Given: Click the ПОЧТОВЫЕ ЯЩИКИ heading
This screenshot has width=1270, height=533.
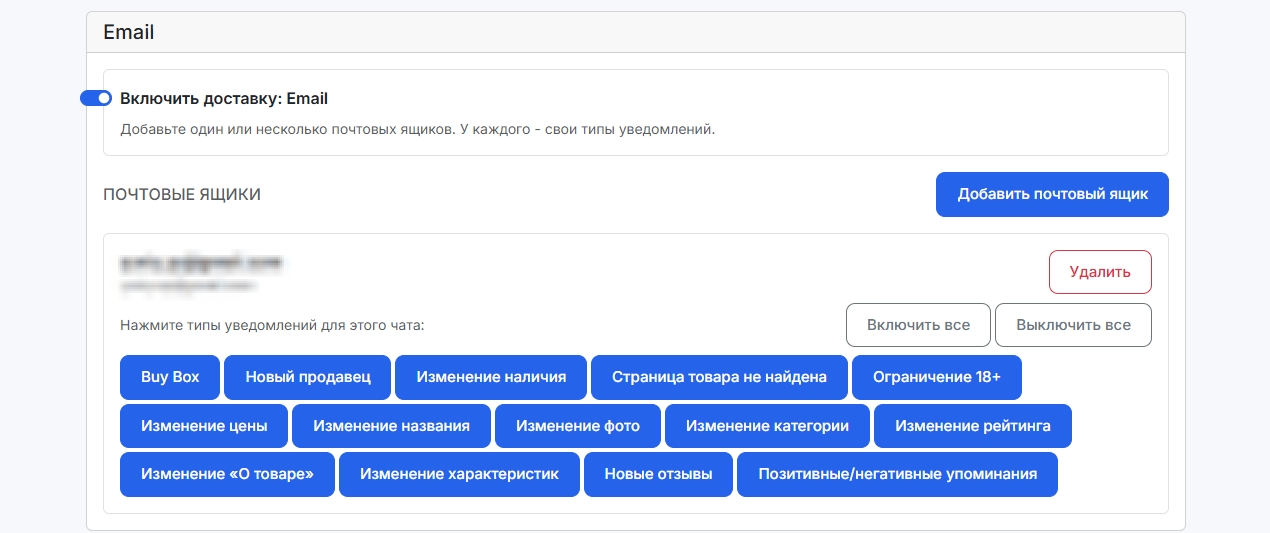Looking at the screenshot, I should click(182, 194).
